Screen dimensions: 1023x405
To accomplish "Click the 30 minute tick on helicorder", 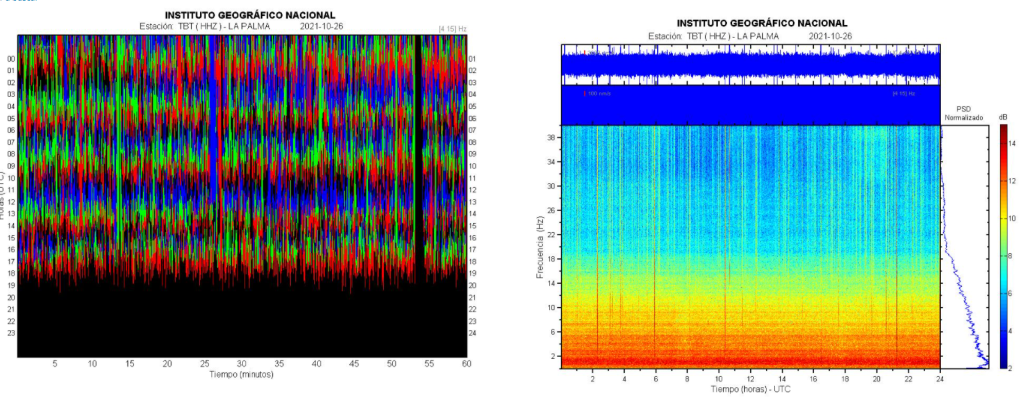I will [242, 364].
